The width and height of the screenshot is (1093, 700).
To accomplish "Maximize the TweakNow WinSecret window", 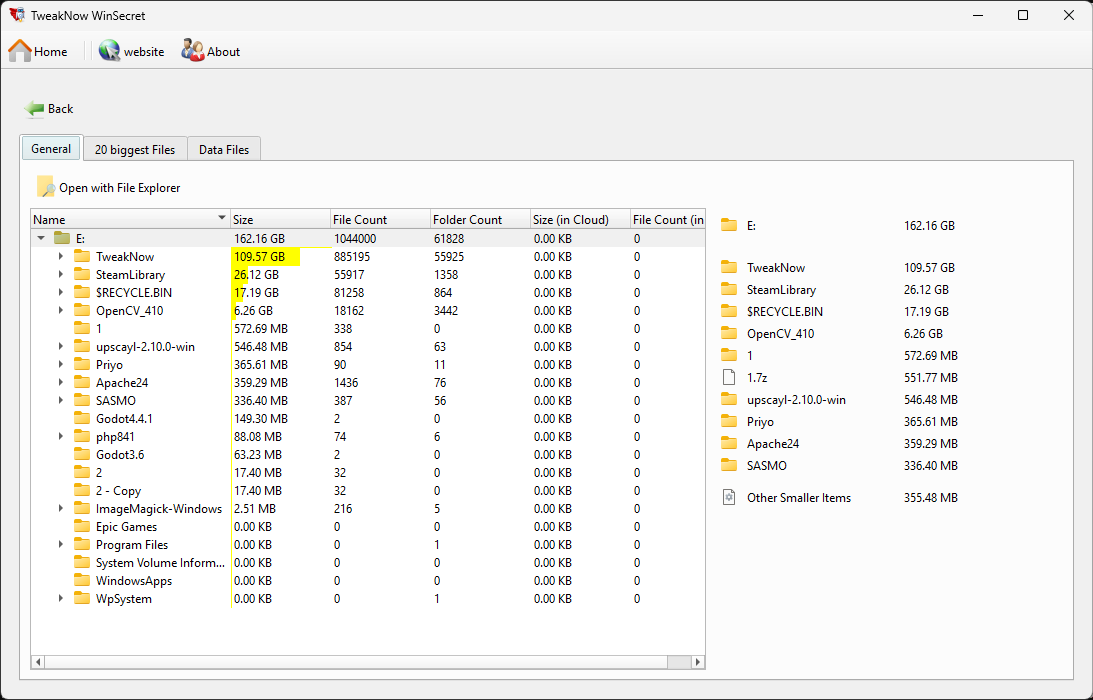I will (1023, 15).
